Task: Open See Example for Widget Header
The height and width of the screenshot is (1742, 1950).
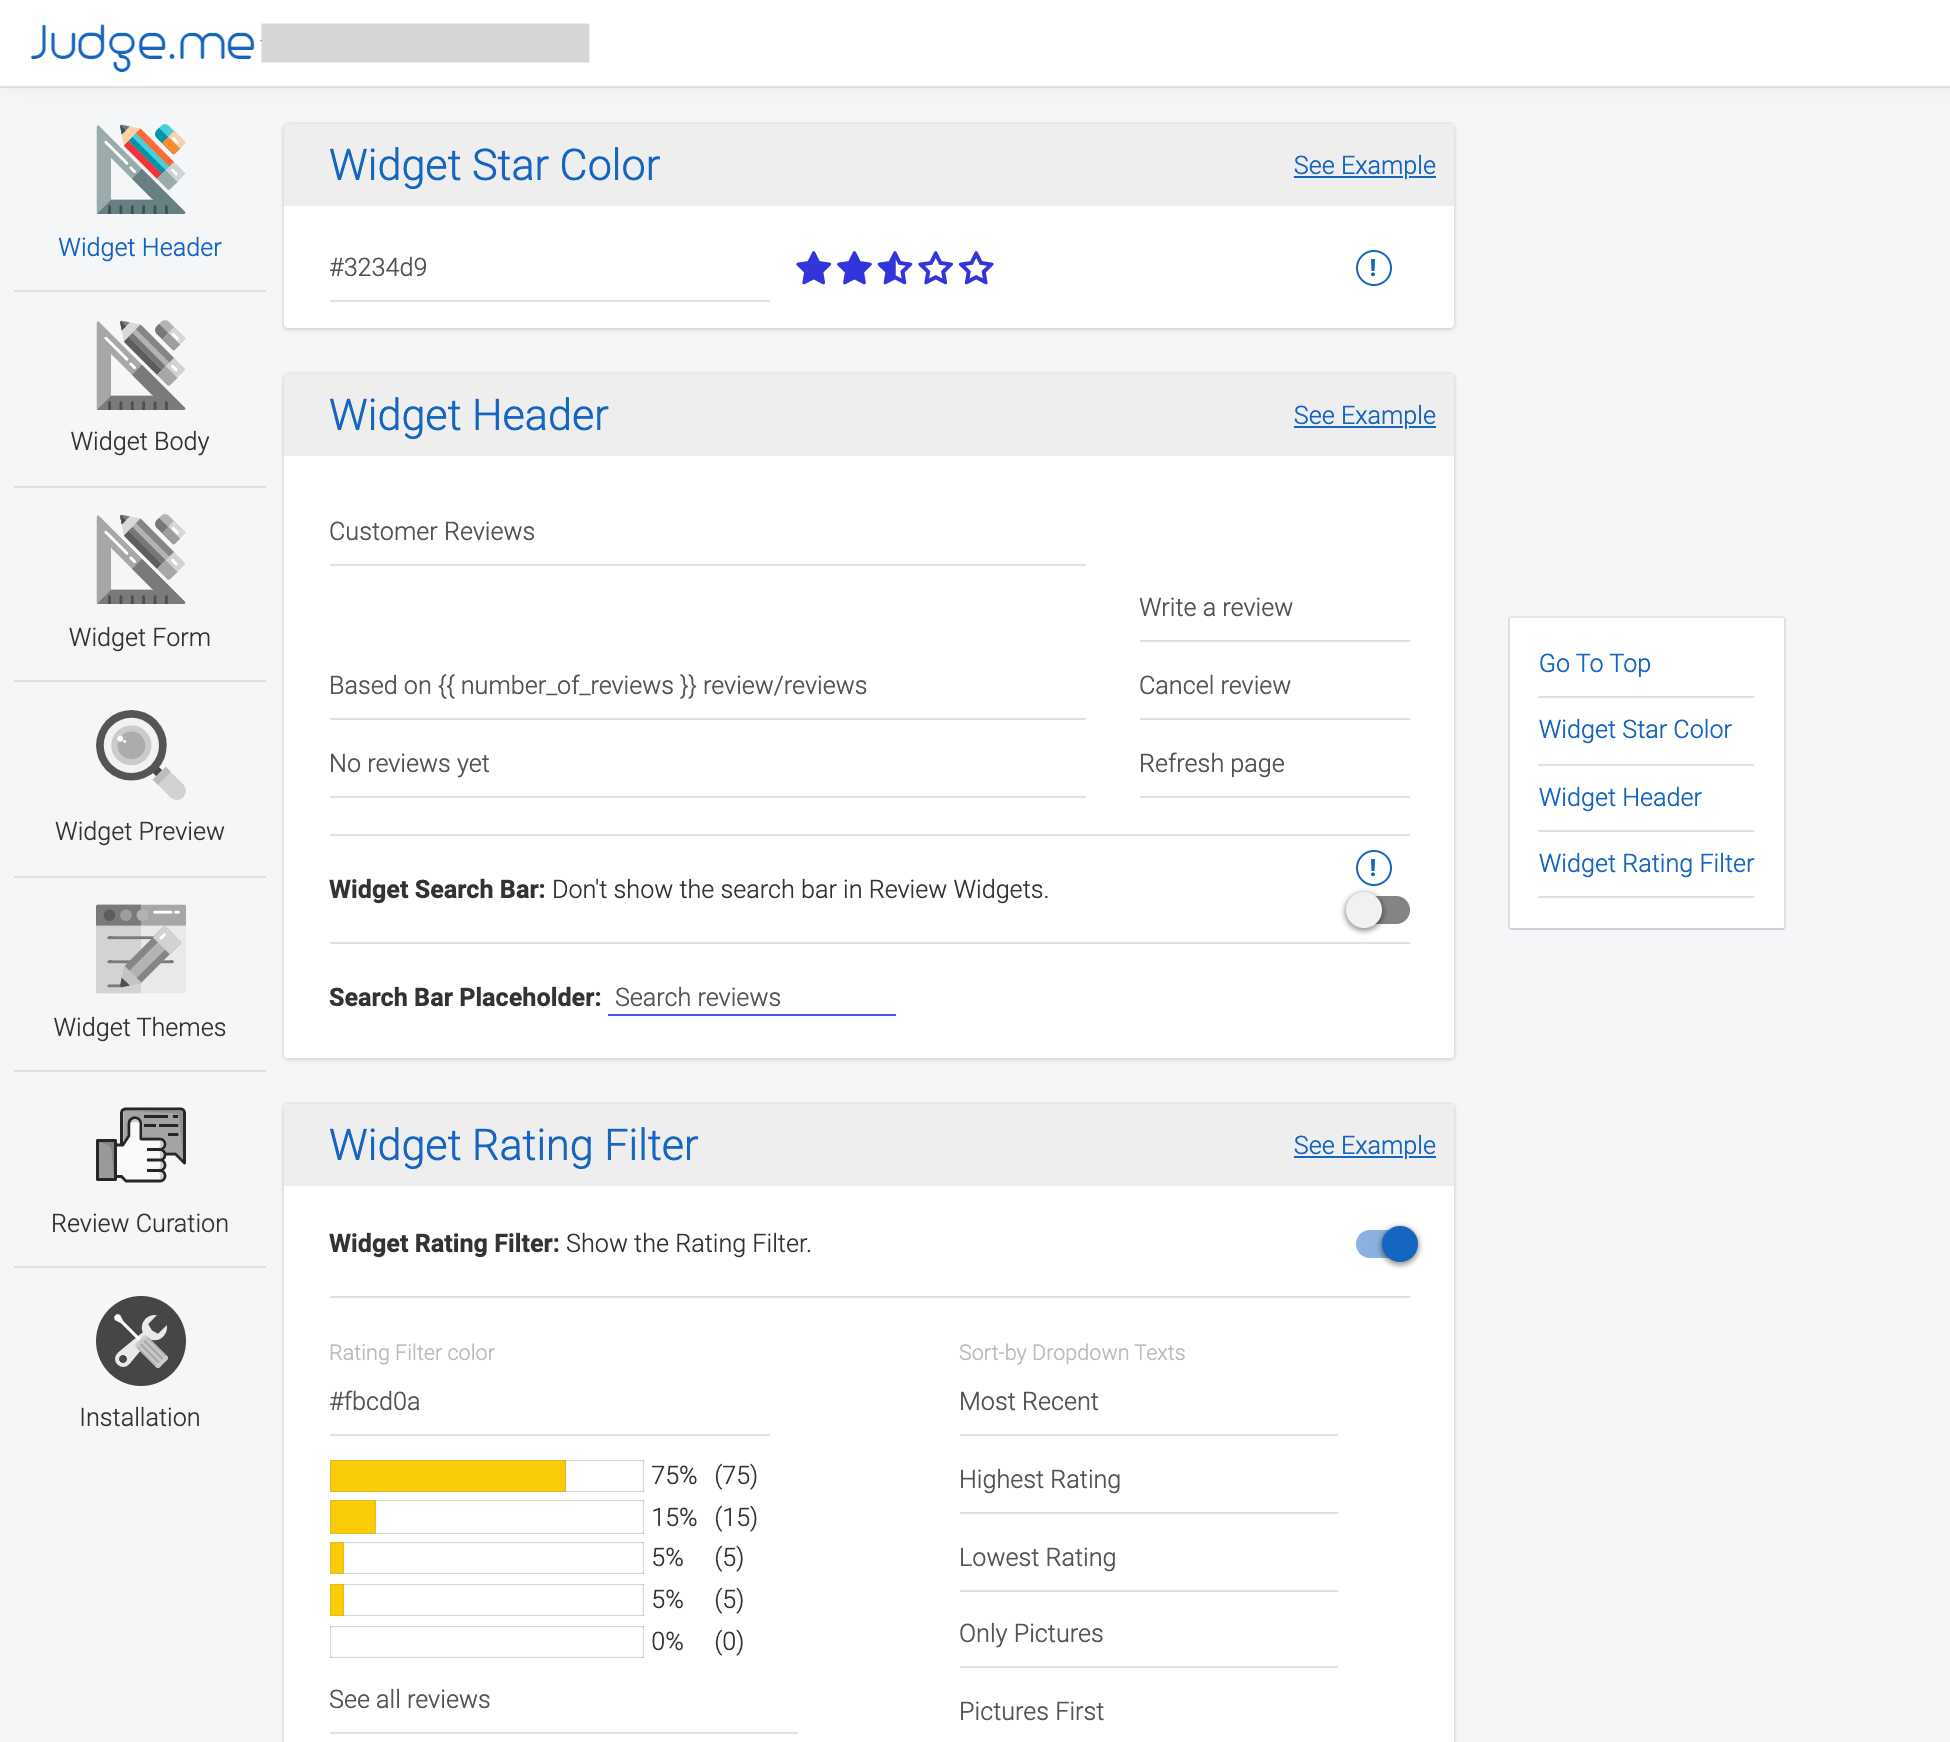Action: coord(1364,415)
